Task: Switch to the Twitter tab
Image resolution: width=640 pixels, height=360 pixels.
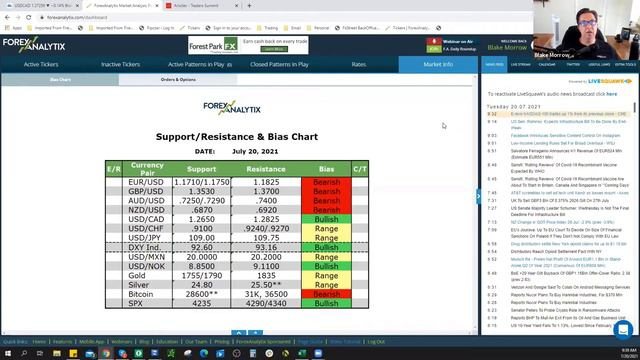Action: 573,64
